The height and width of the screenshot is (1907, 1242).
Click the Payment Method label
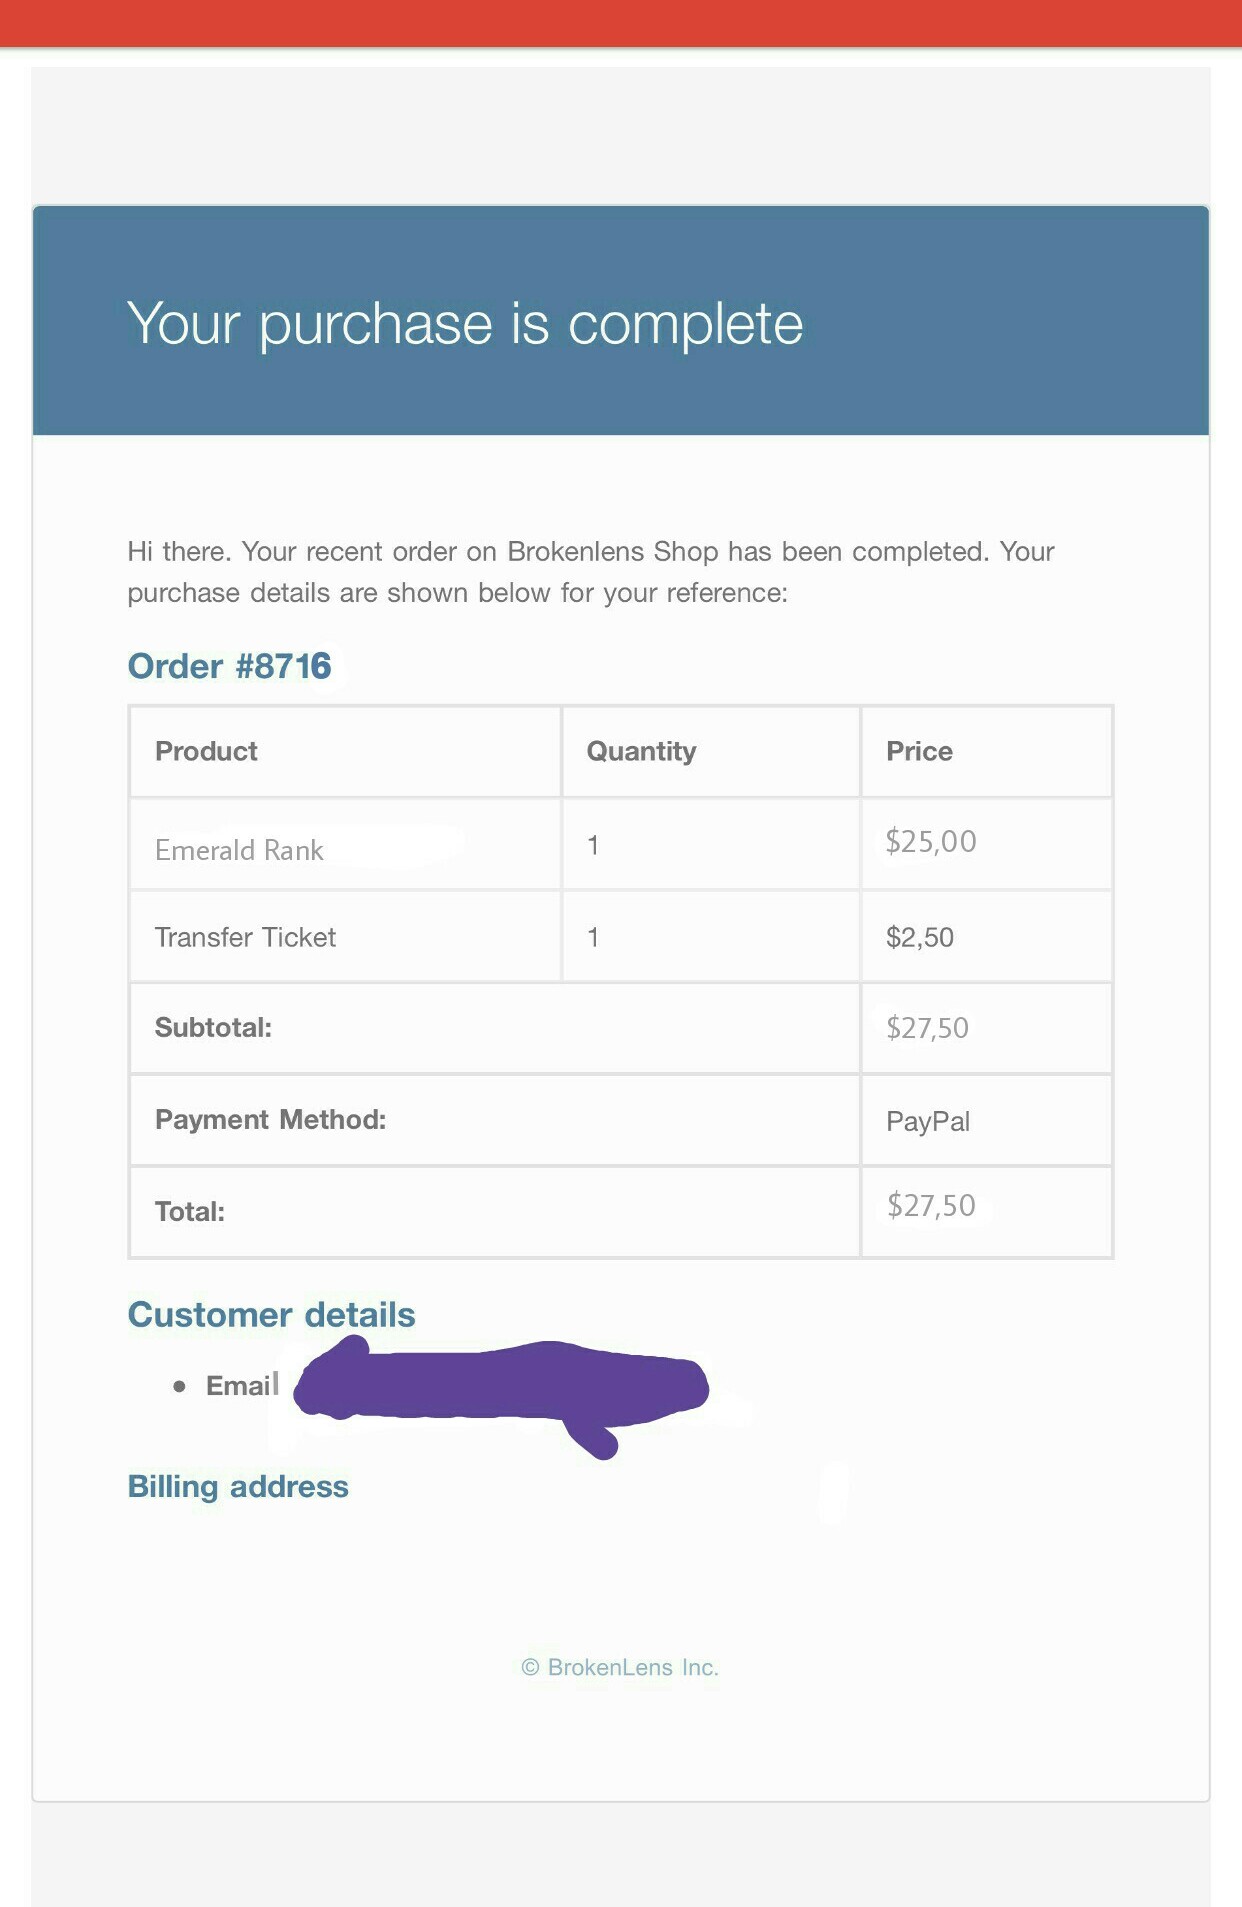pyautogui.click(x=270, y=1119)
